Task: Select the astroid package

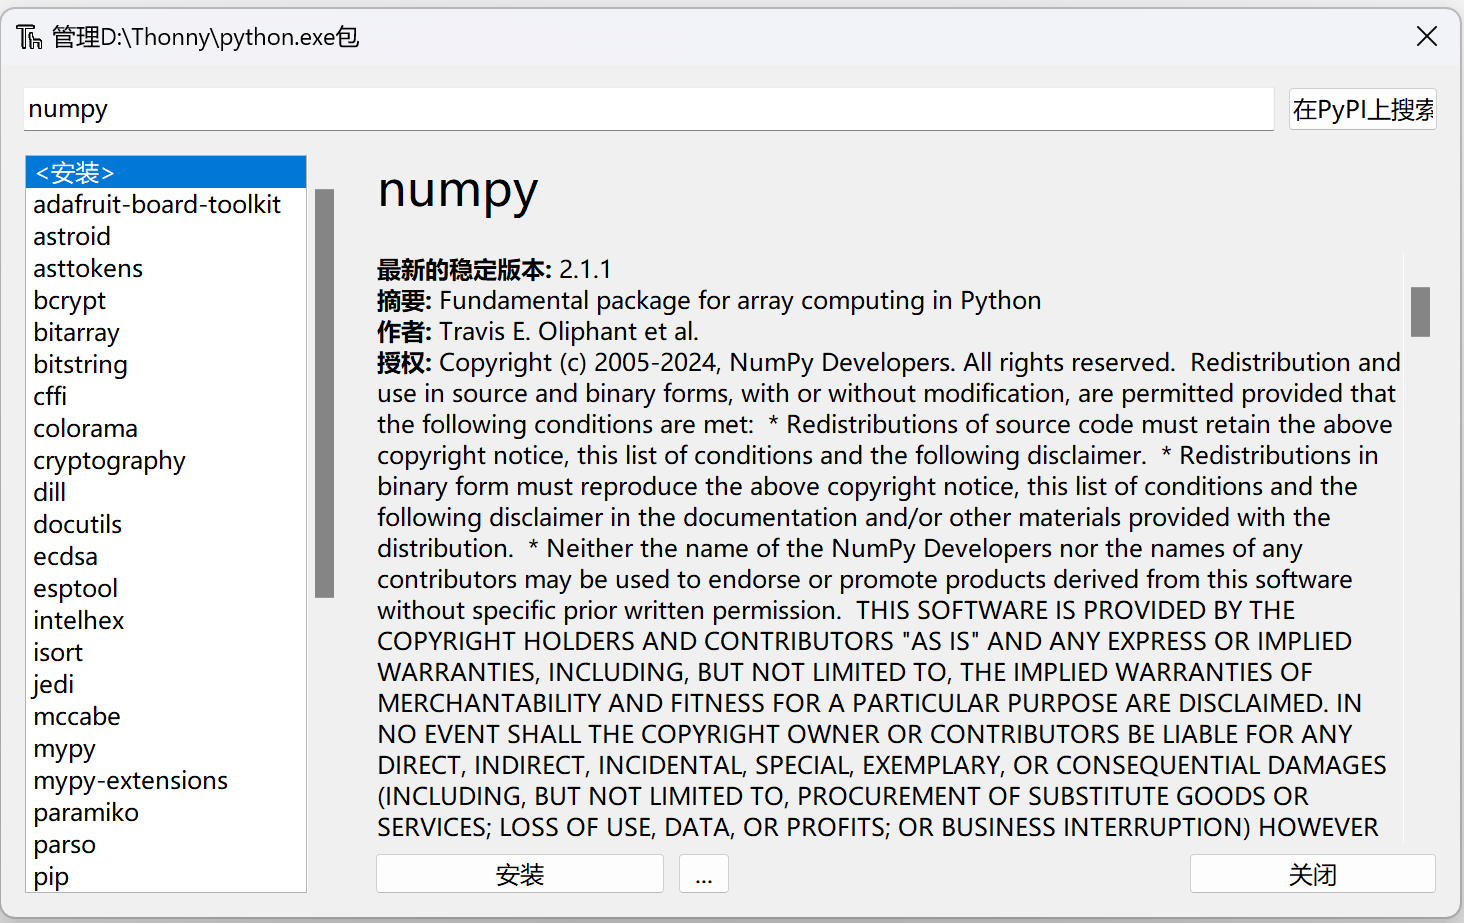Action: (x=71, y=236)
